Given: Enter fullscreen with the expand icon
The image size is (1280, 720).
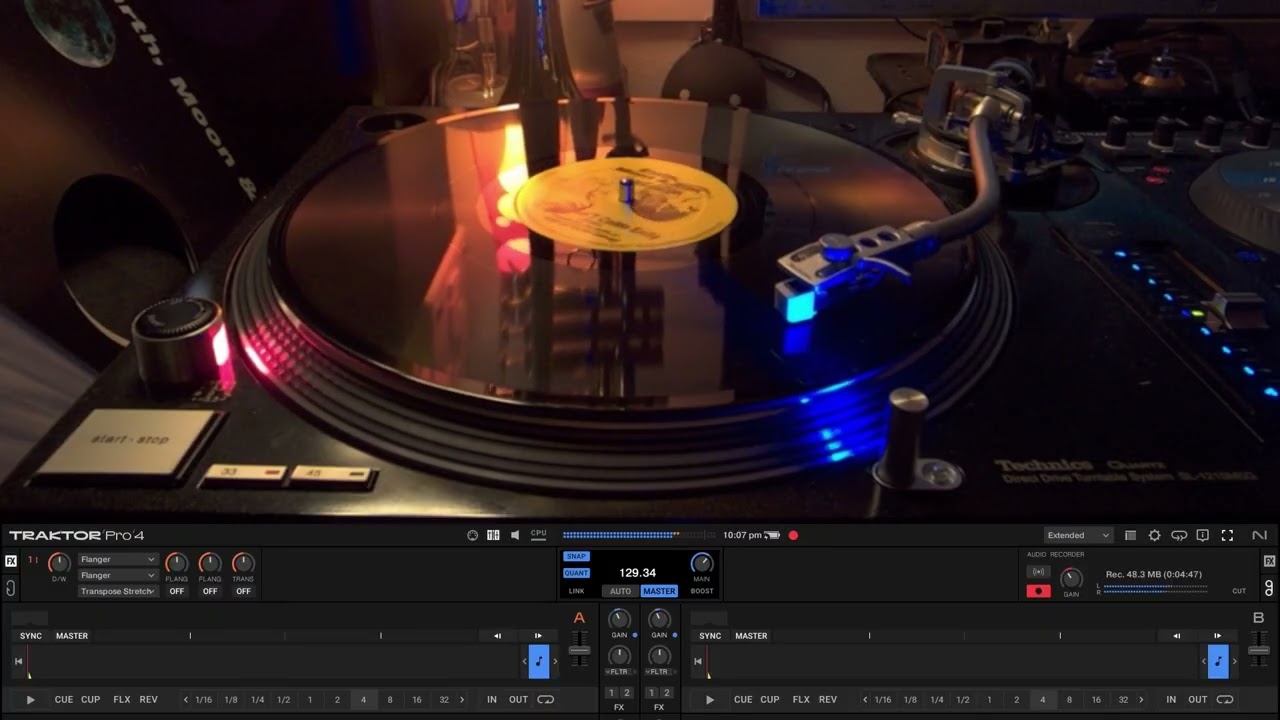Looking at the screenshot, I should coord(1227,535).
